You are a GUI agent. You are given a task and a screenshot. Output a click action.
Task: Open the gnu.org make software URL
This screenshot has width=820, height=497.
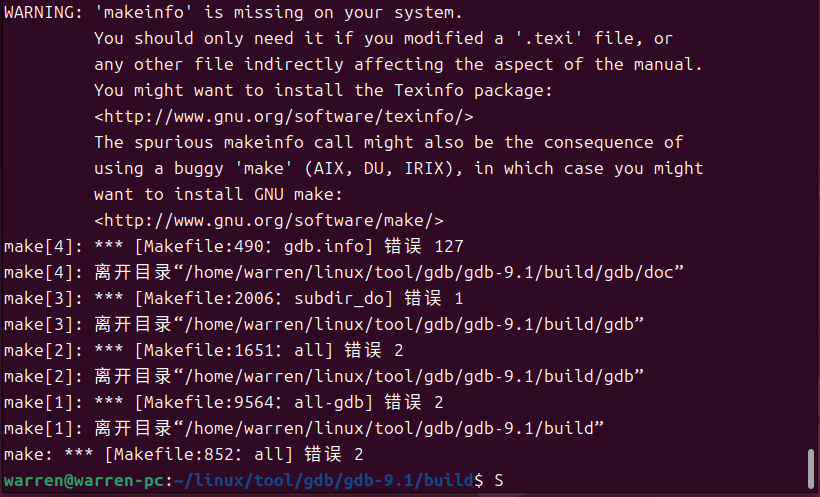coord(269,220)
